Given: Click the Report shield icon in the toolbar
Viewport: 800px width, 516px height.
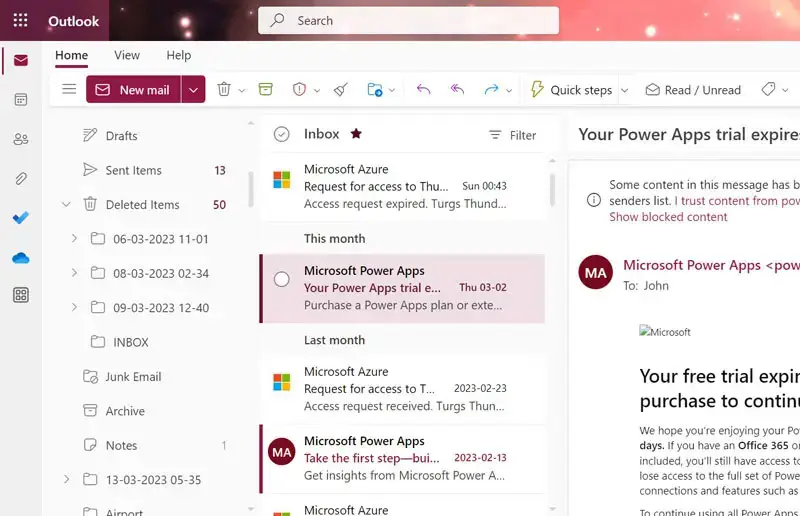Looking at the screenshot, I should coord(299,89).
